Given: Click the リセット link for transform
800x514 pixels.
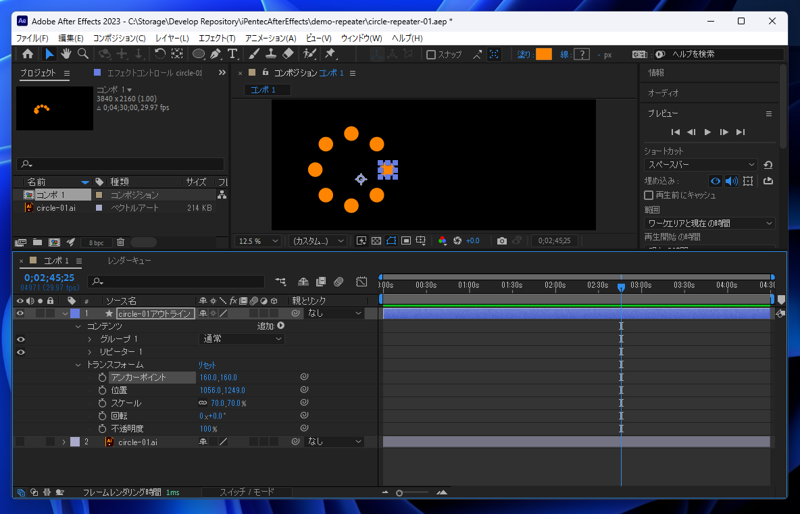Looking at the screenshot, I should click(x=207, y=365).
